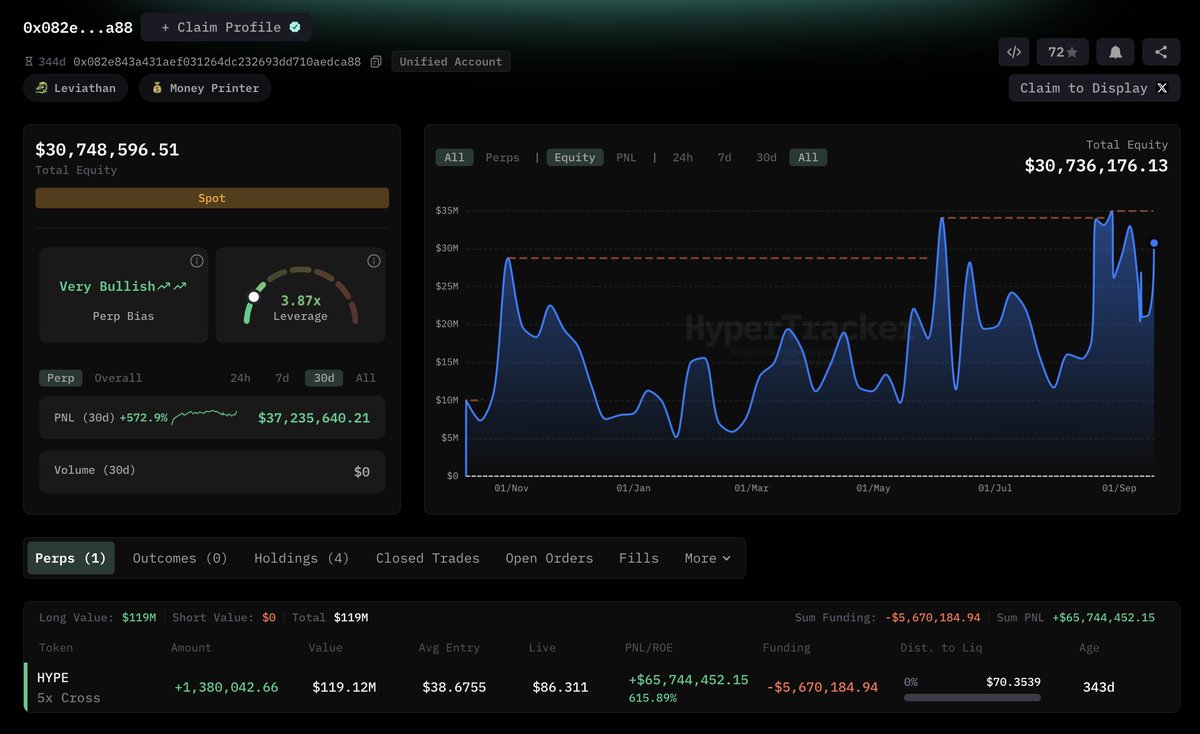
Task: Set chart range to 7d
Action: click(724, 157)
